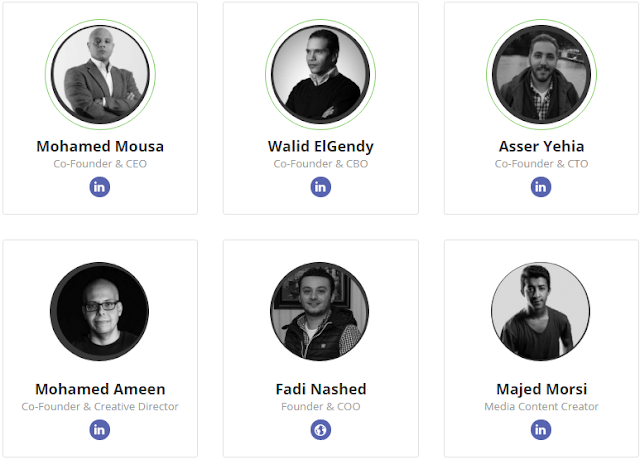This screenshot has width=640, height=460.
Task: Click the Mohamed Mousa name heading
Action: pyautogui.click(x=100, y=146)
